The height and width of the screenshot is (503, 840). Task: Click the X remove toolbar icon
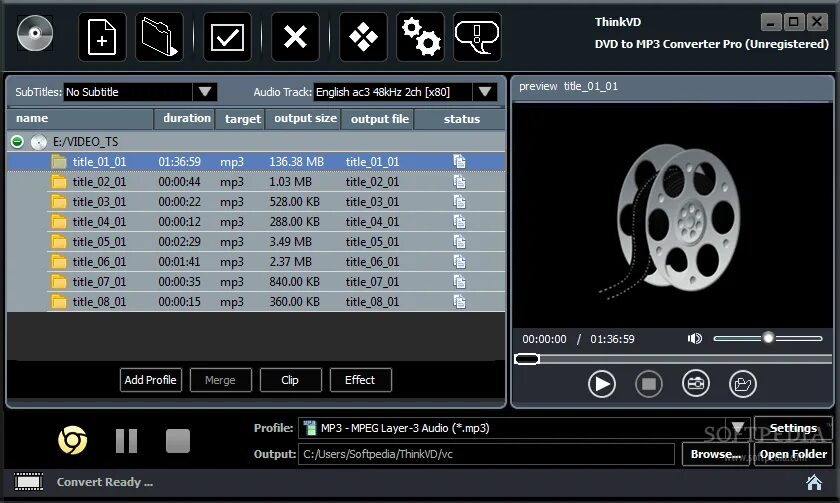(295, 37)
